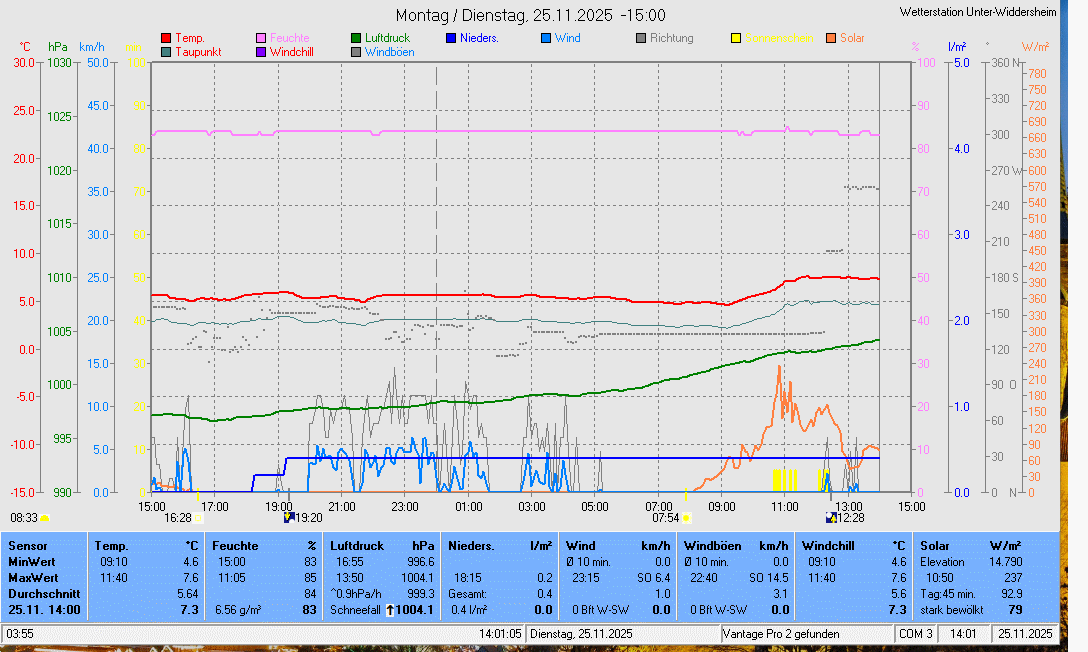
Task: Click the red Temp. legend square
Action: point(165,38)
